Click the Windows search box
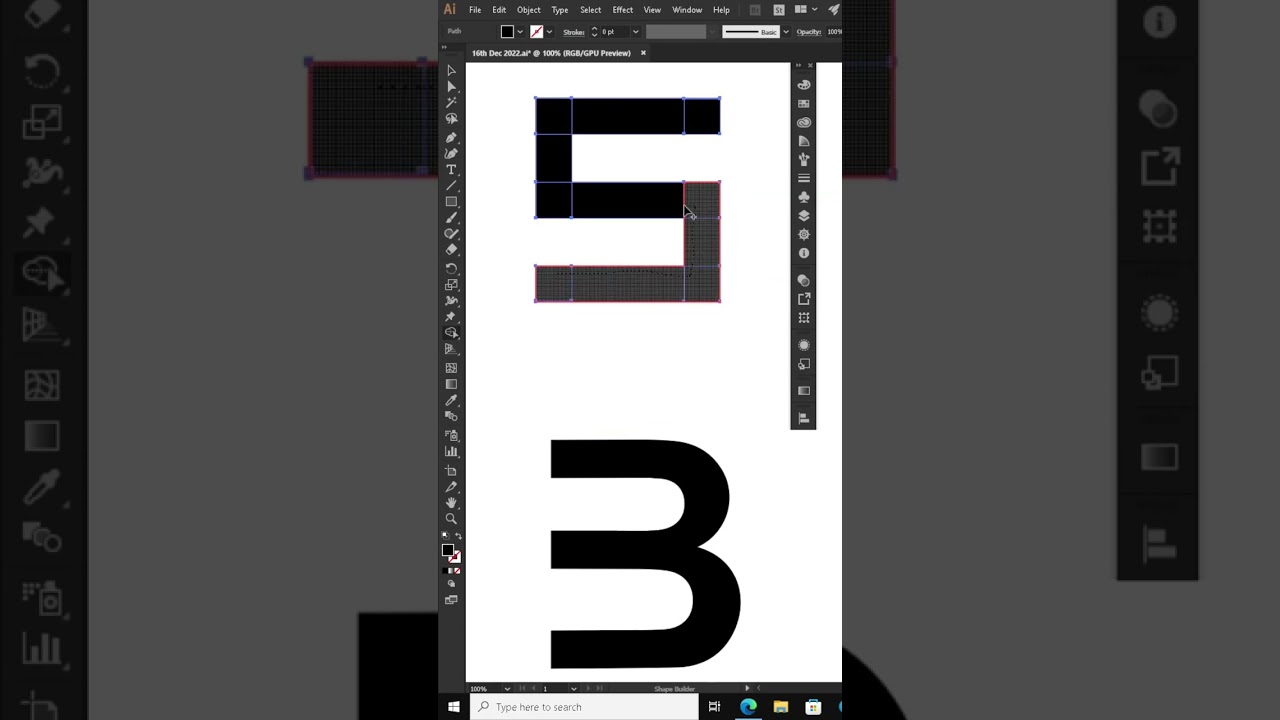This screenshot has width=1280, height=720. point(585,707)
